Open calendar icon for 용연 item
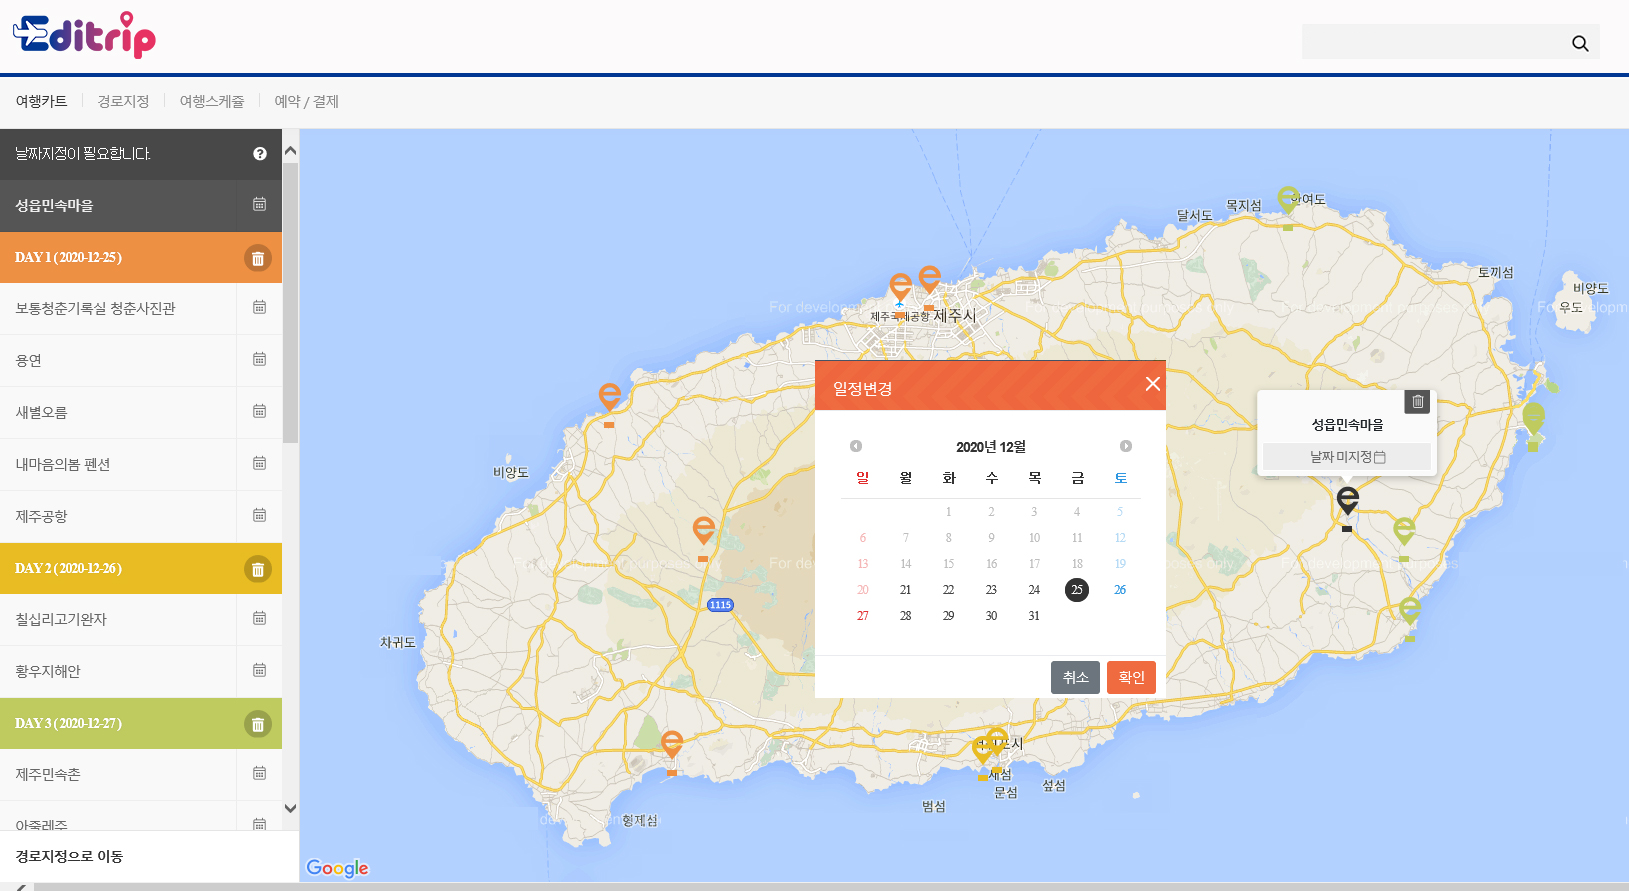 tap(259, 360)
